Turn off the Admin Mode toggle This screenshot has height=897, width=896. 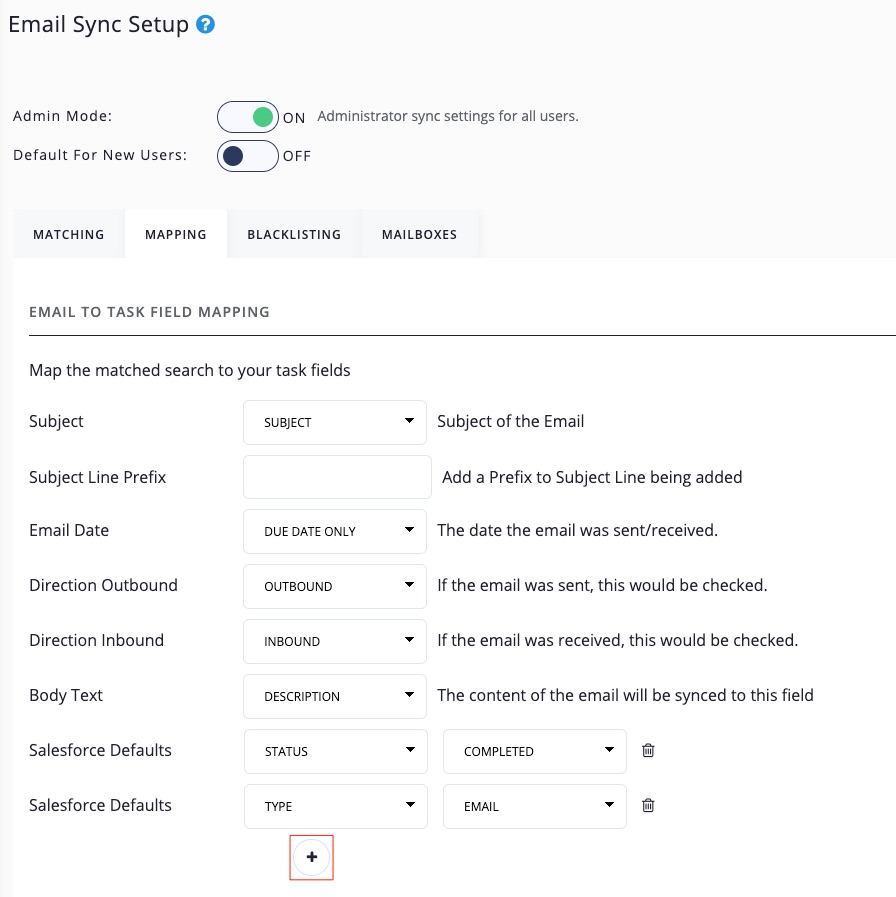click(247, 117)
